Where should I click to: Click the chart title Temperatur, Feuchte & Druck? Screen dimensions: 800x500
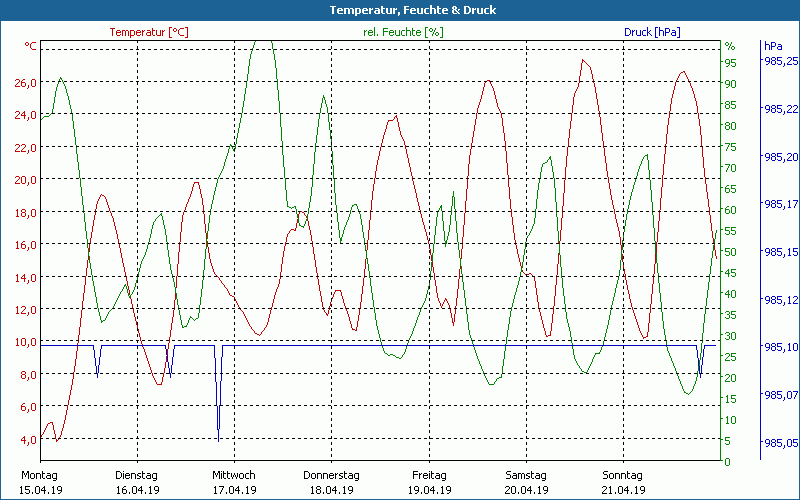pyautogui.click(x=399, y=10)
